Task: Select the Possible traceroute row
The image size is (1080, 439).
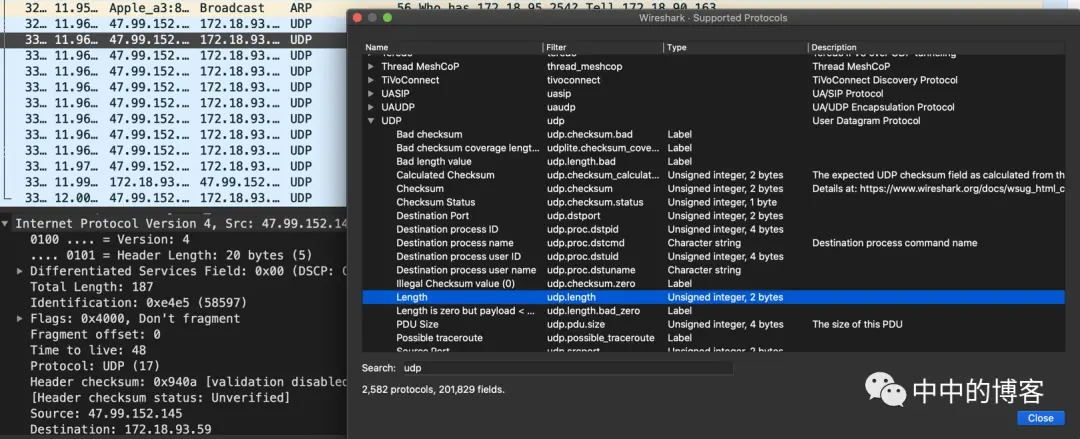Action: [x=714, y=338]
